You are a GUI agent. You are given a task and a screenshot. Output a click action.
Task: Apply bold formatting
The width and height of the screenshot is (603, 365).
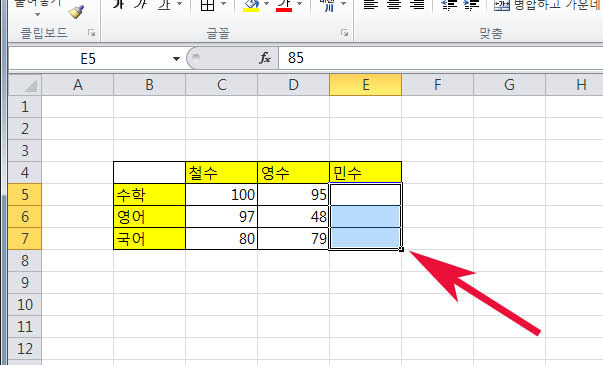point(119,5)
